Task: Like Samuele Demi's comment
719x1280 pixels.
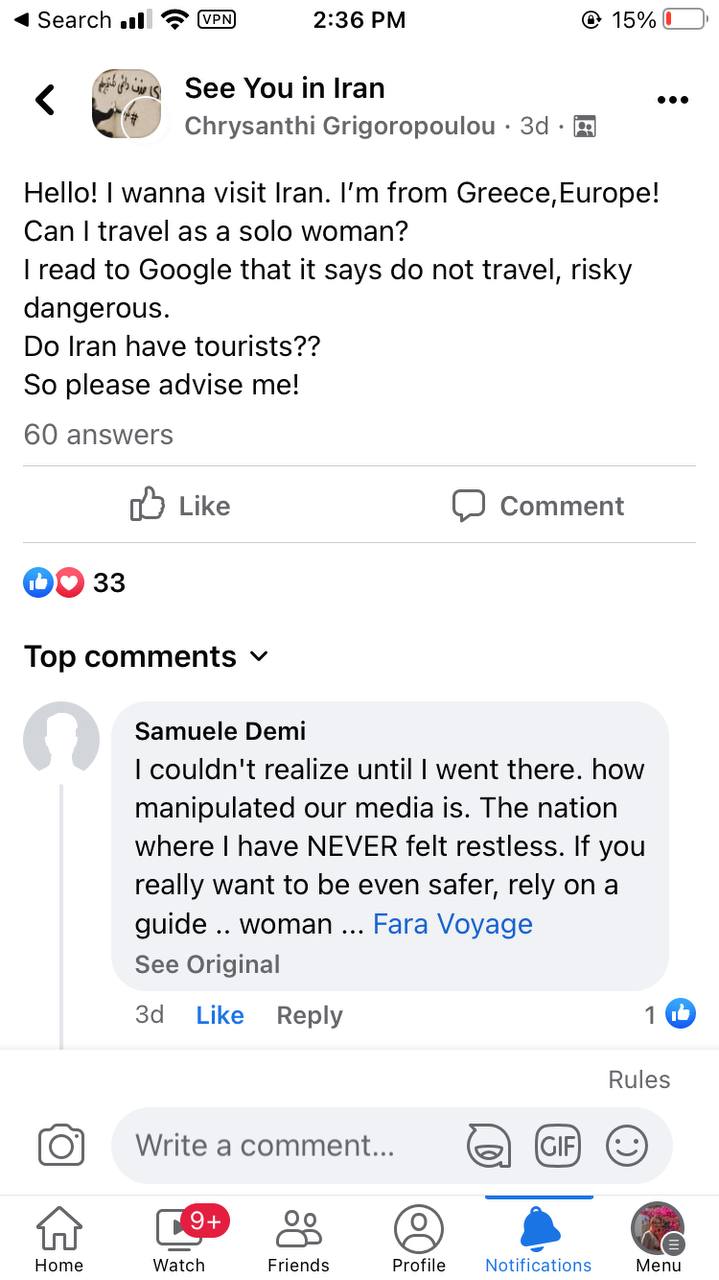Action: tap(220, 1015)
